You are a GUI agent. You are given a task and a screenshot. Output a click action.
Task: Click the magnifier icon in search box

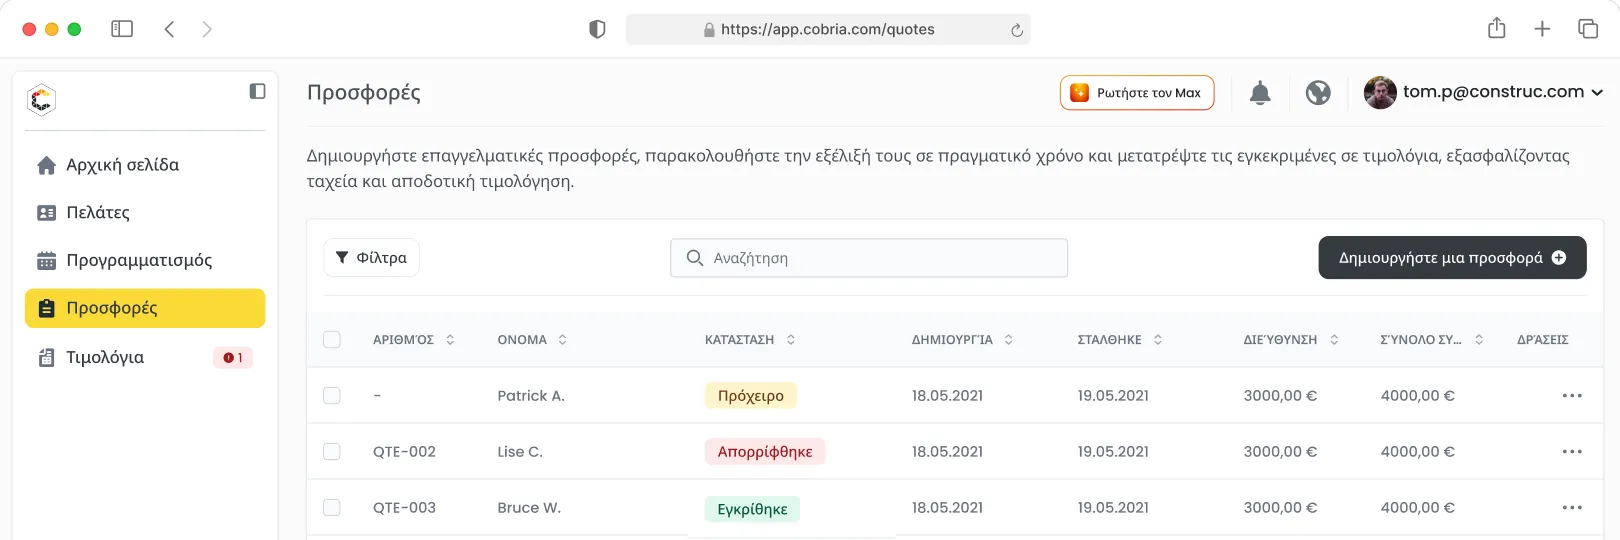tap(695, 258)
